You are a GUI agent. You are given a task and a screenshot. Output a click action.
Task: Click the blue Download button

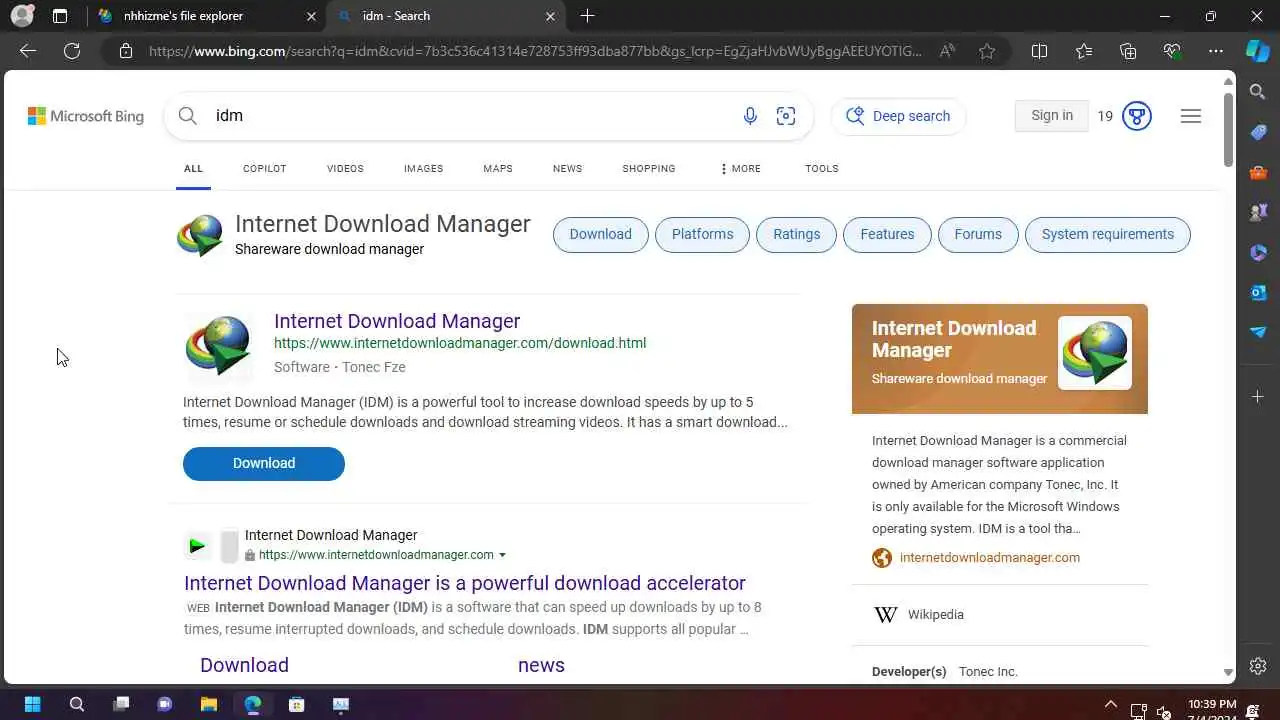point(264,463)
